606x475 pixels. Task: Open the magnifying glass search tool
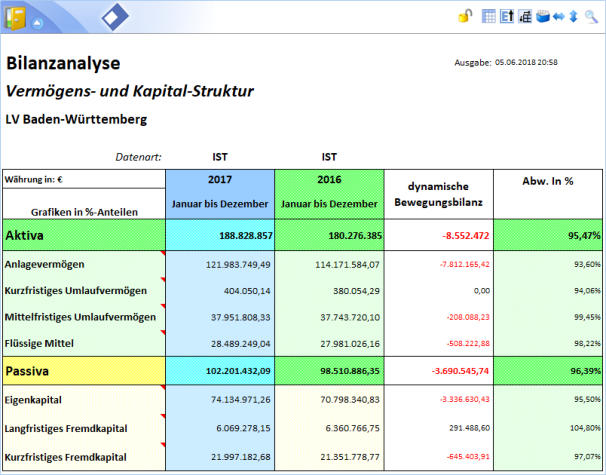click(x=591, y=16)
